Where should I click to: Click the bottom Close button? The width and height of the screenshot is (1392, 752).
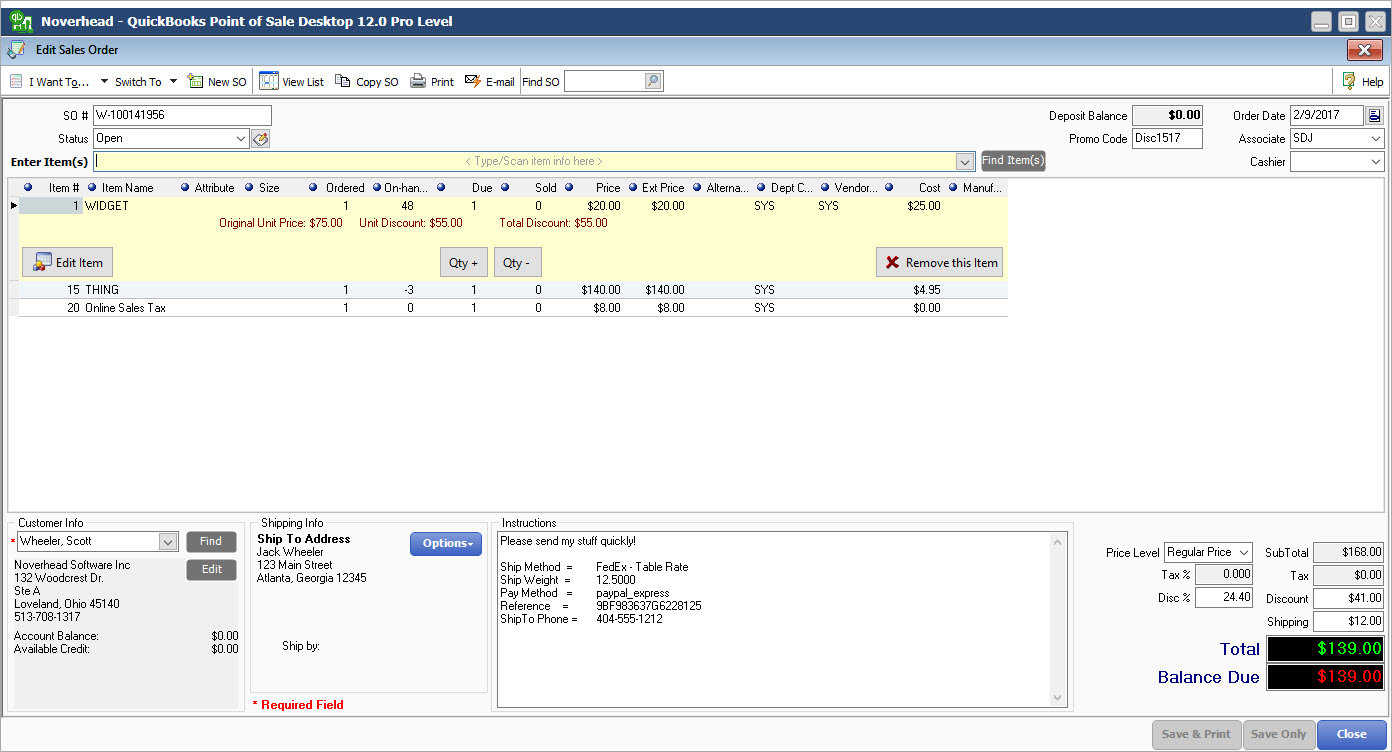(1352, 734)
